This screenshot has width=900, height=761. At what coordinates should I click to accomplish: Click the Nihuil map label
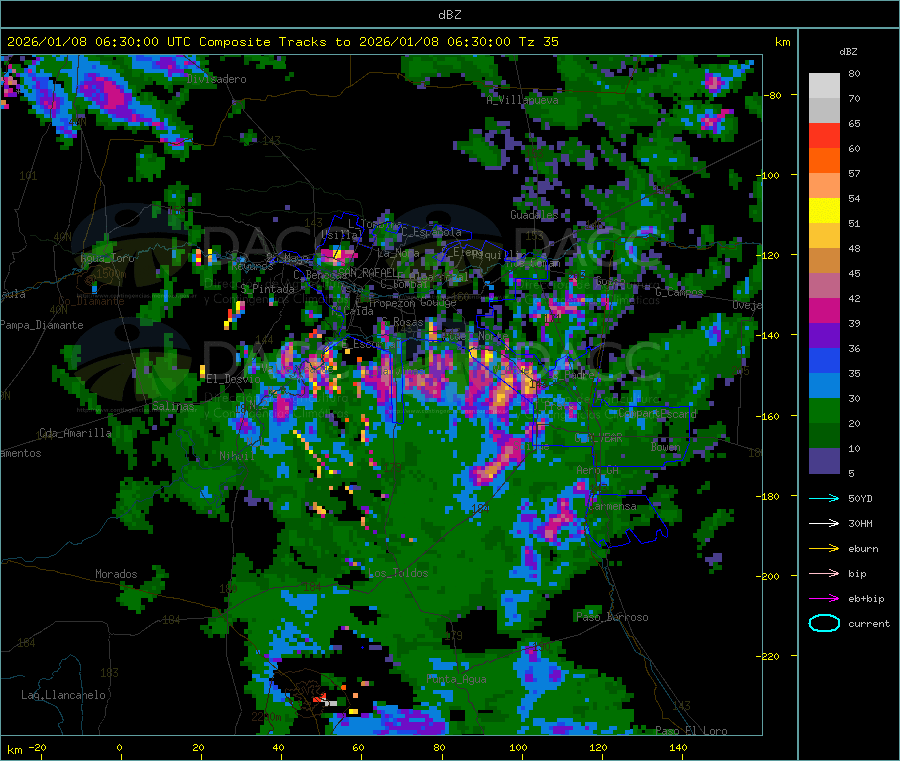pos(236,456)
